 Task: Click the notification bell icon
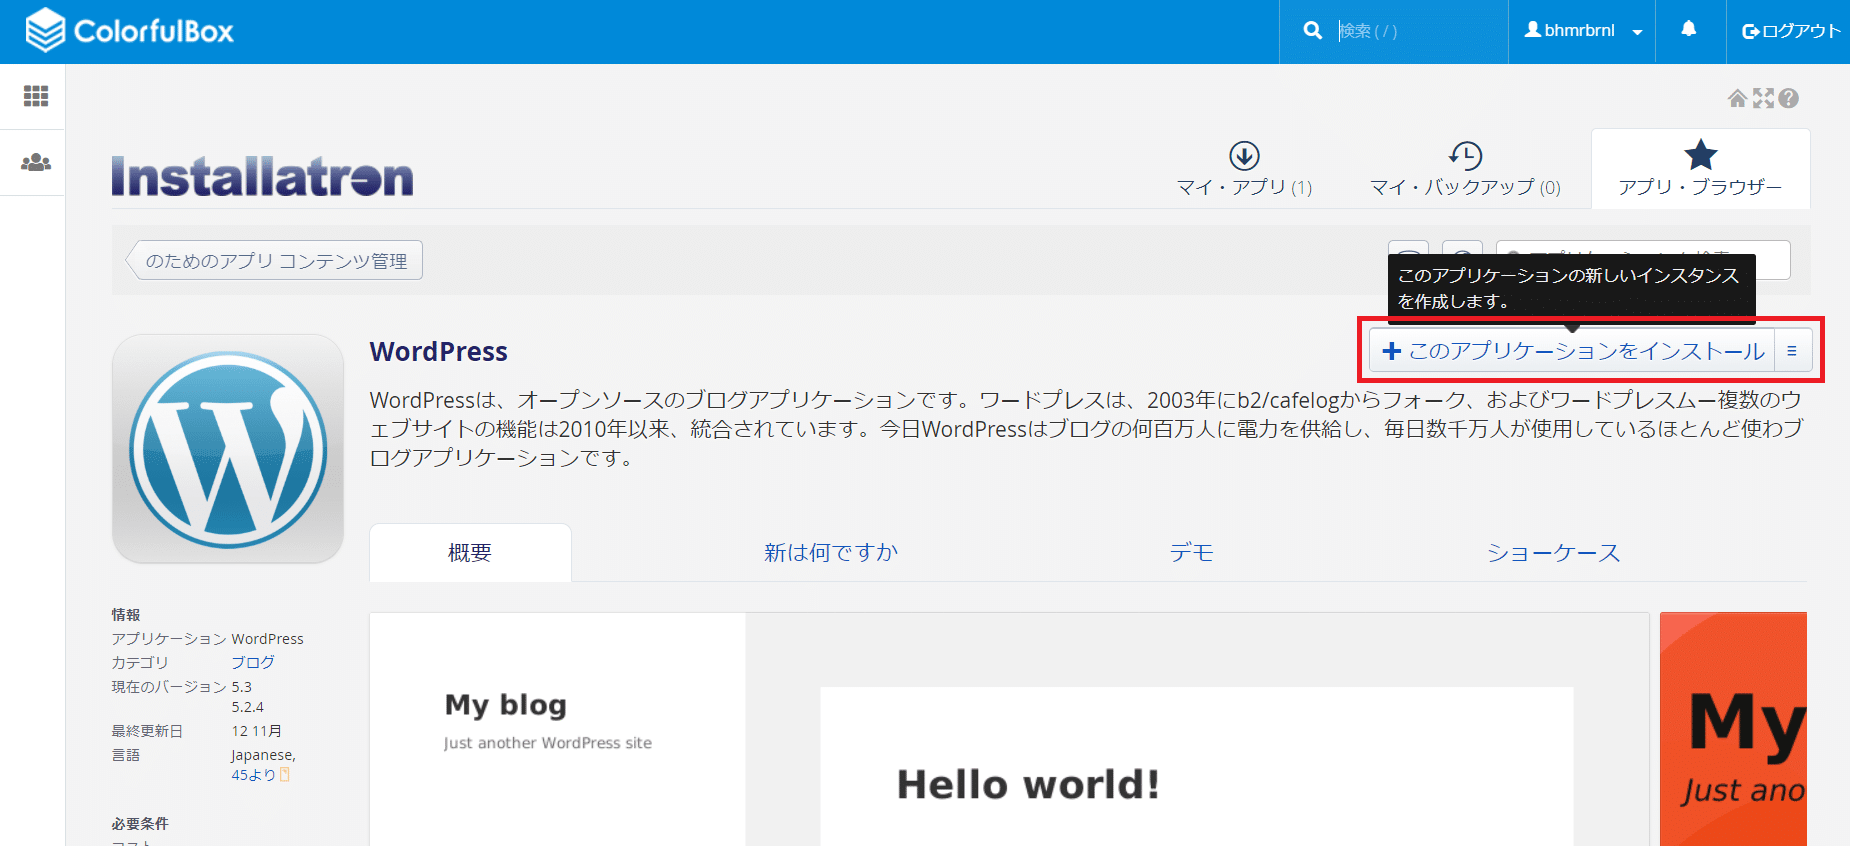[1688, 30]
